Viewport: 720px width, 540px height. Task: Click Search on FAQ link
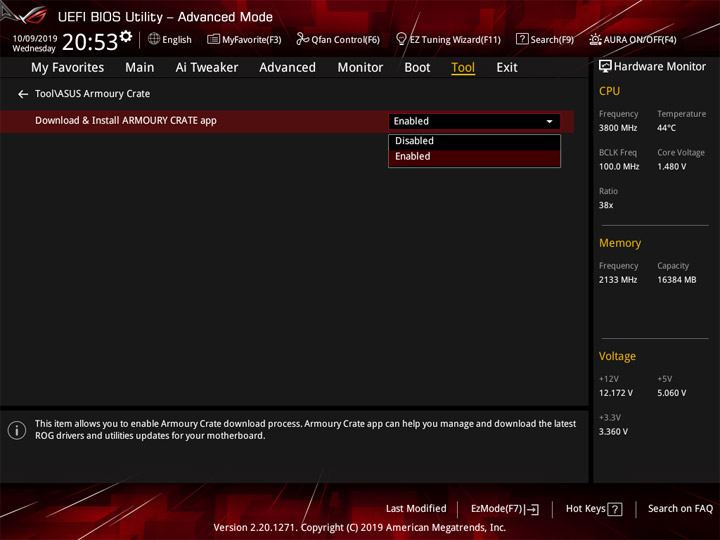tap(680, 509)
